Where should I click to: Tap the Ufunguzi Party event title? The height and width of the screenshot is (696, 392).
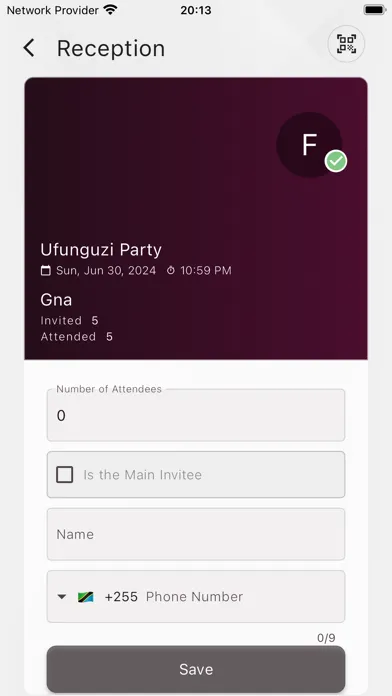101,249
